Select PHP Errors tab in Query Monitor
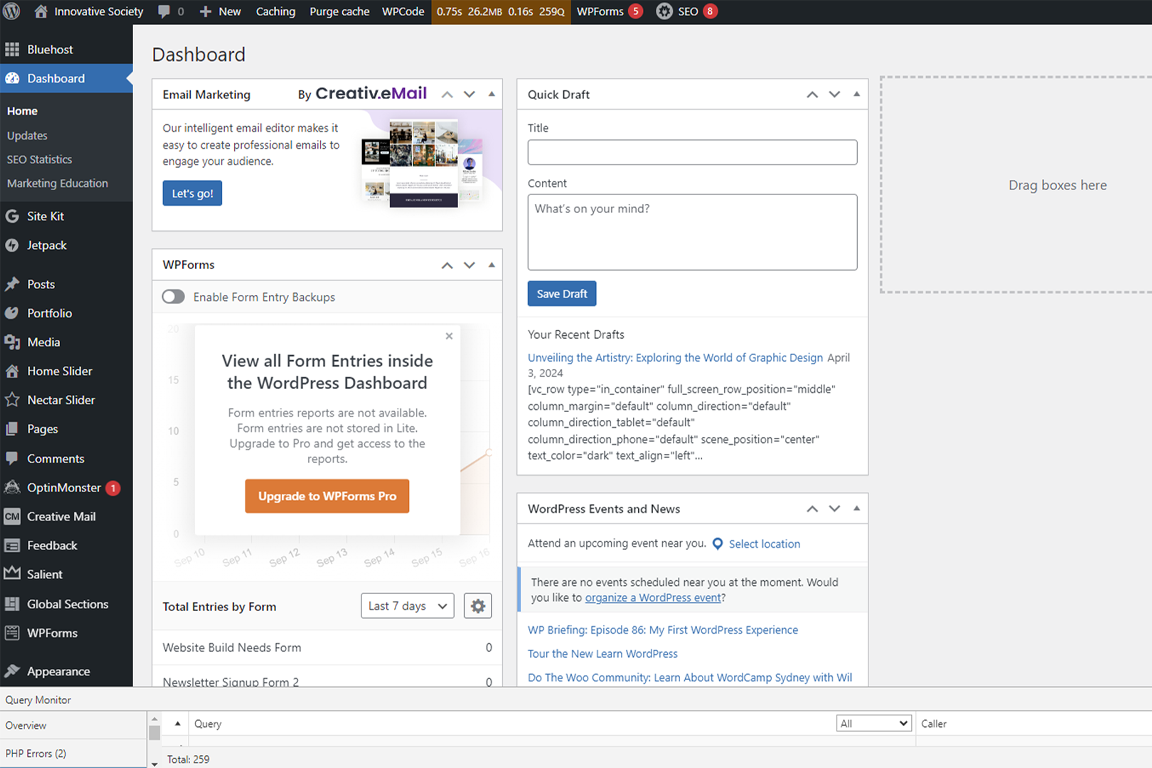Image resolution: width=1152 pixels, height=768 pixels. [x=36, y=753]
